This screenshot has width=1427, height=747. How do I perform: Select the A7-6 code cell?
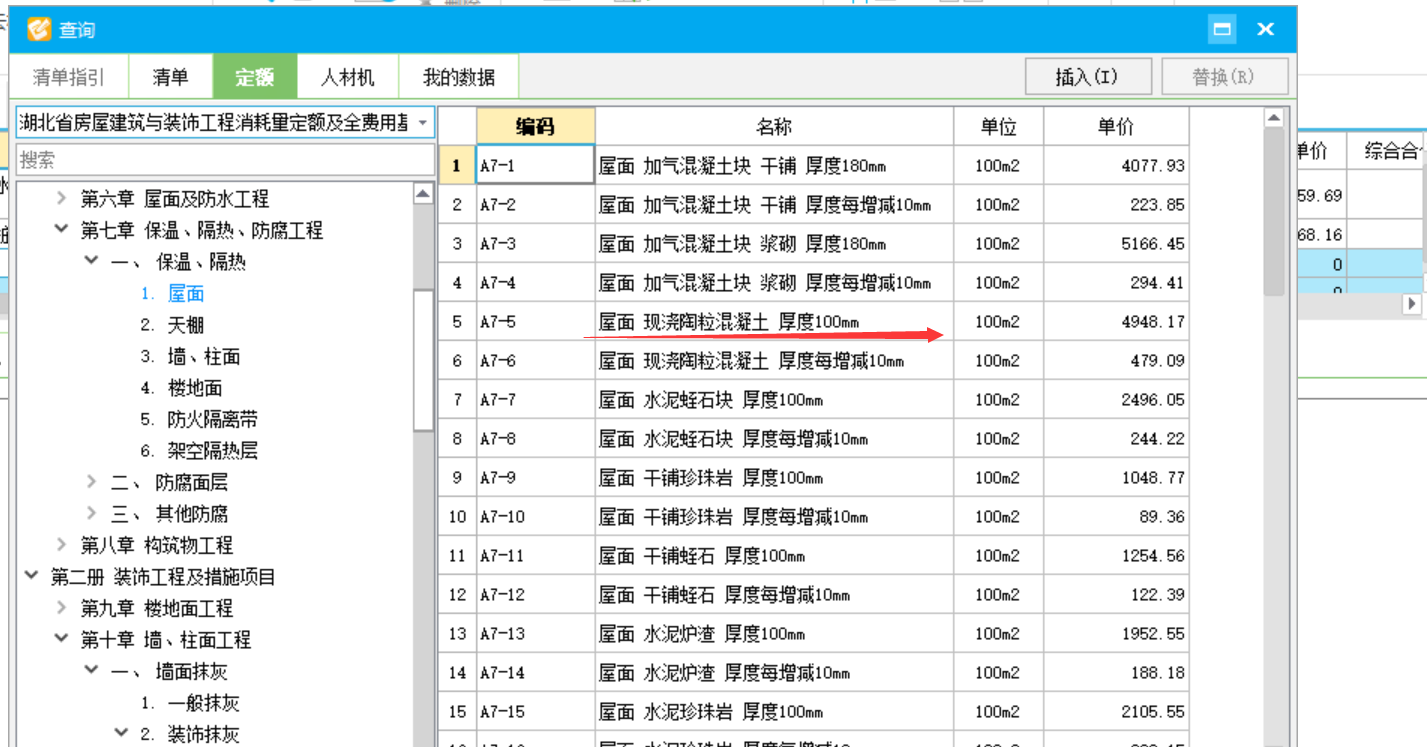pos(535,361)
